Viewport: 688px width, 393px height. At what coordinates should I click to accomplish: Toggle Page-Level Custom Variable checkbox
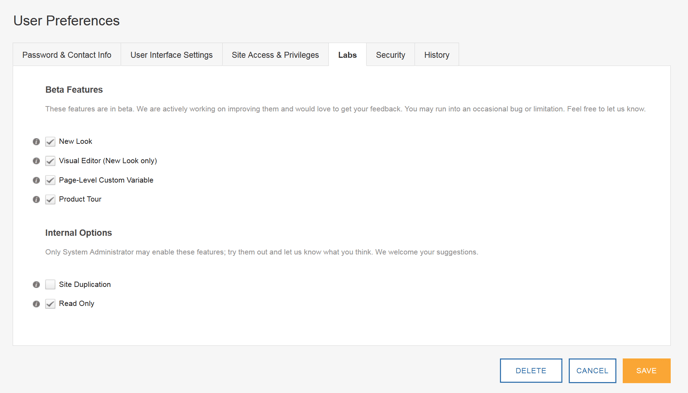point(50,180)
